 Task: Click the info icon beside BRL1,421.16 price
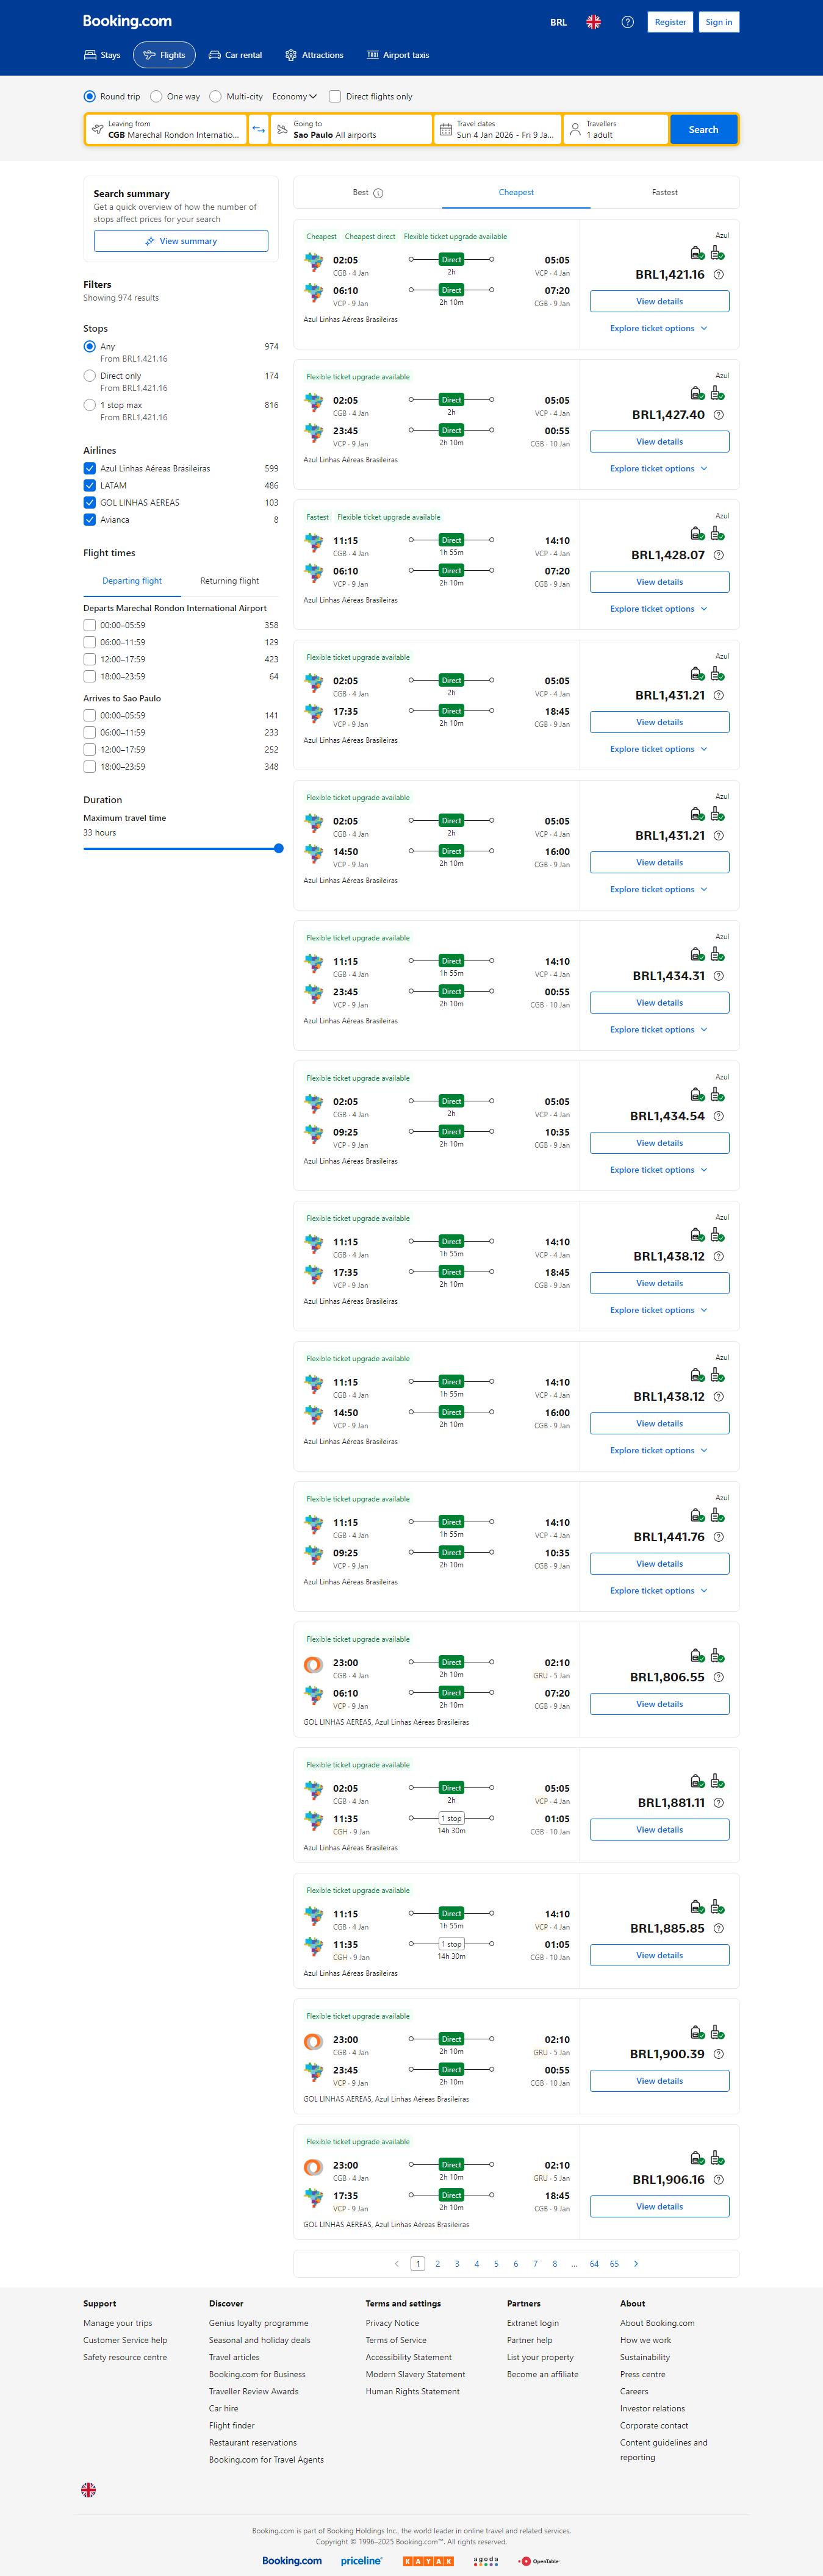pyautogui.click(x=719, y=275)
